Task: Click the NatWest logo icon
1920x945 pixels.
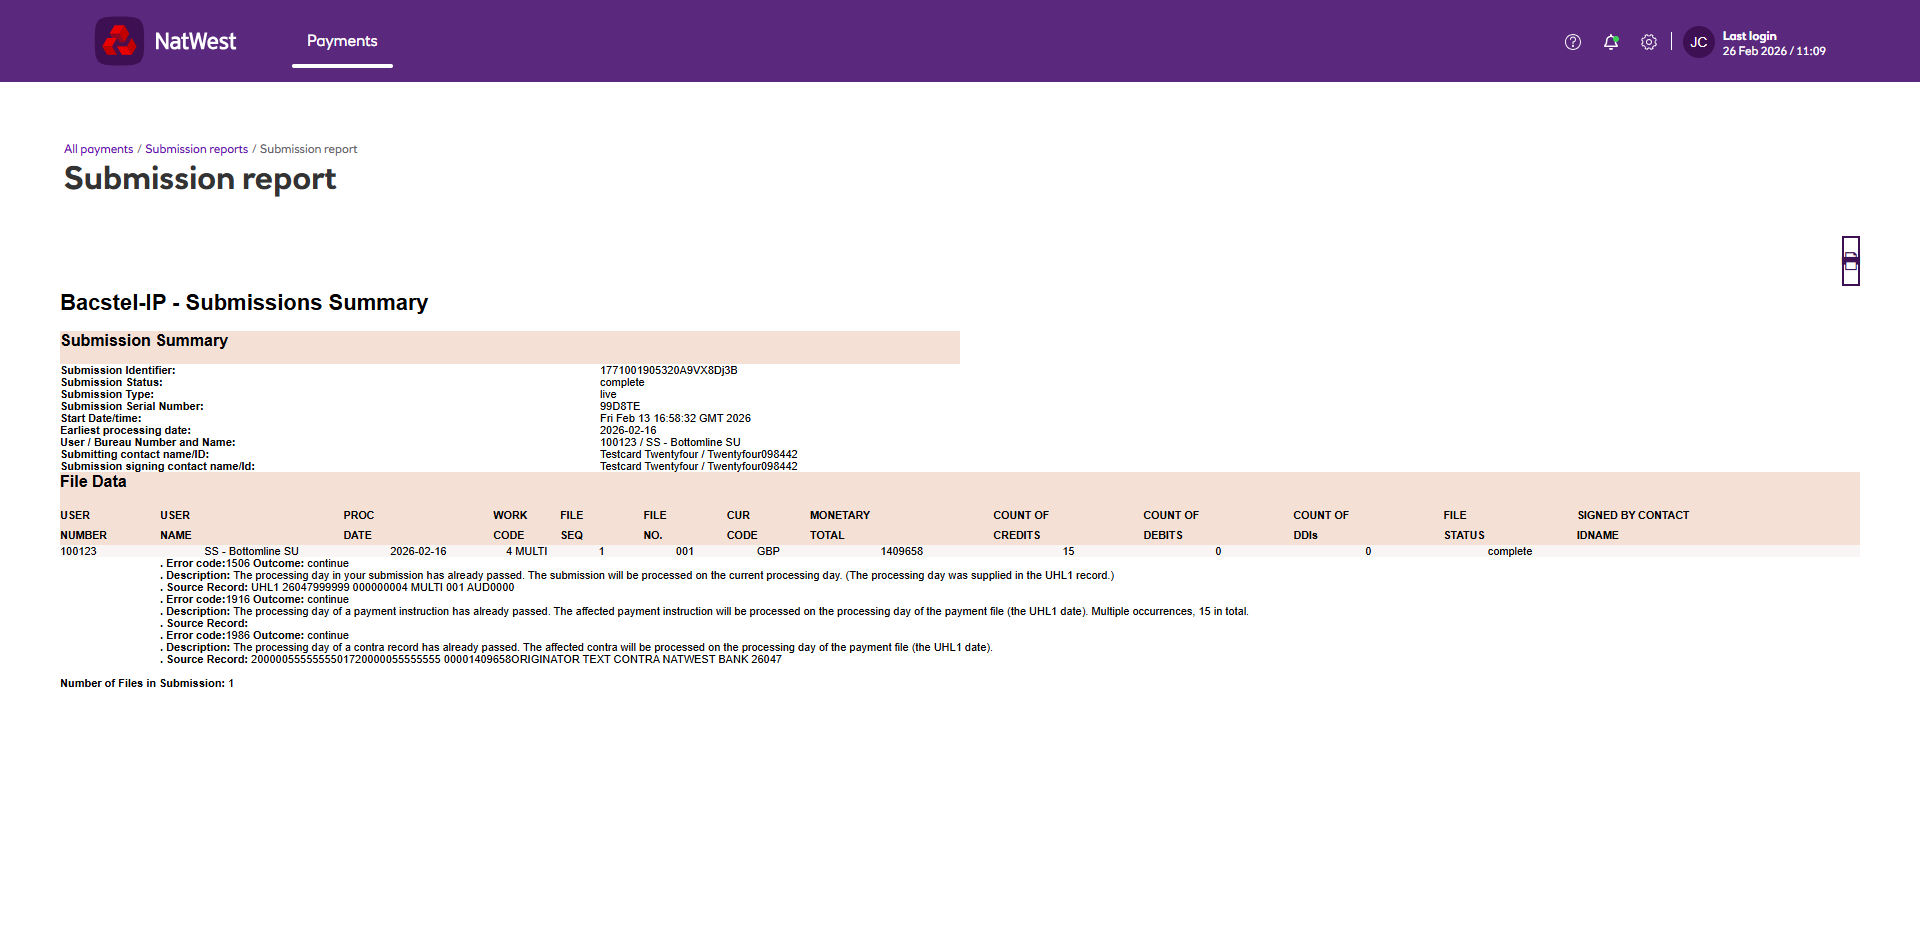Action: pos(119,41)
